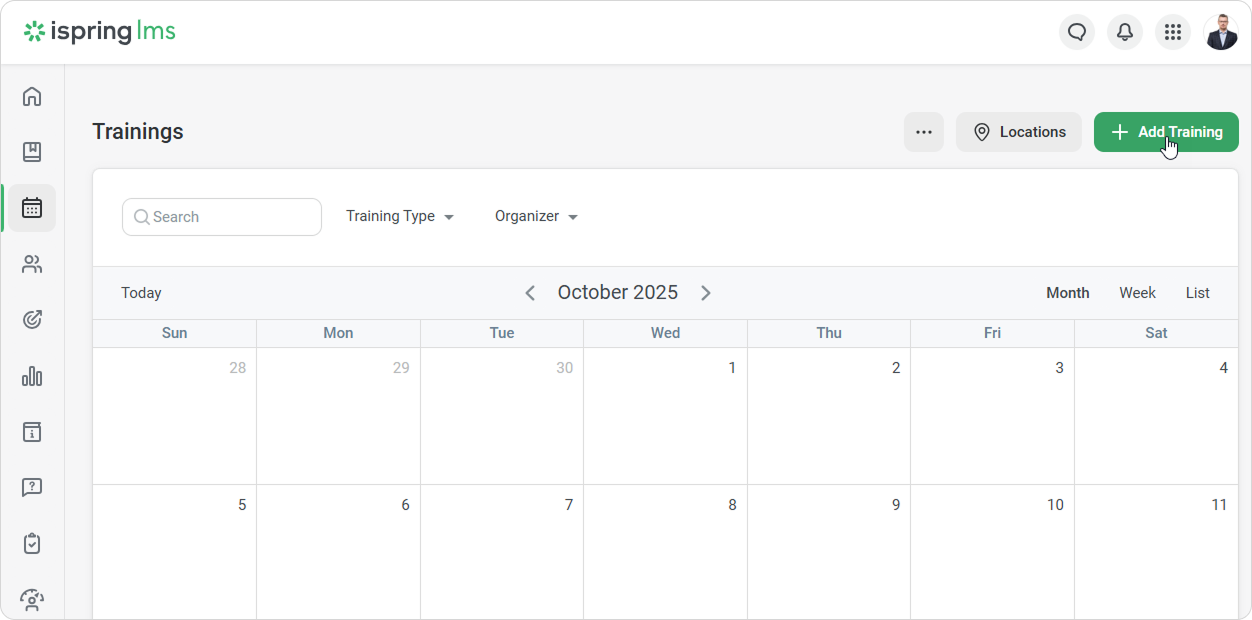
Task: Open the apps grid launcher icon
Action: pyautogui.click(x=1173, y=32)
